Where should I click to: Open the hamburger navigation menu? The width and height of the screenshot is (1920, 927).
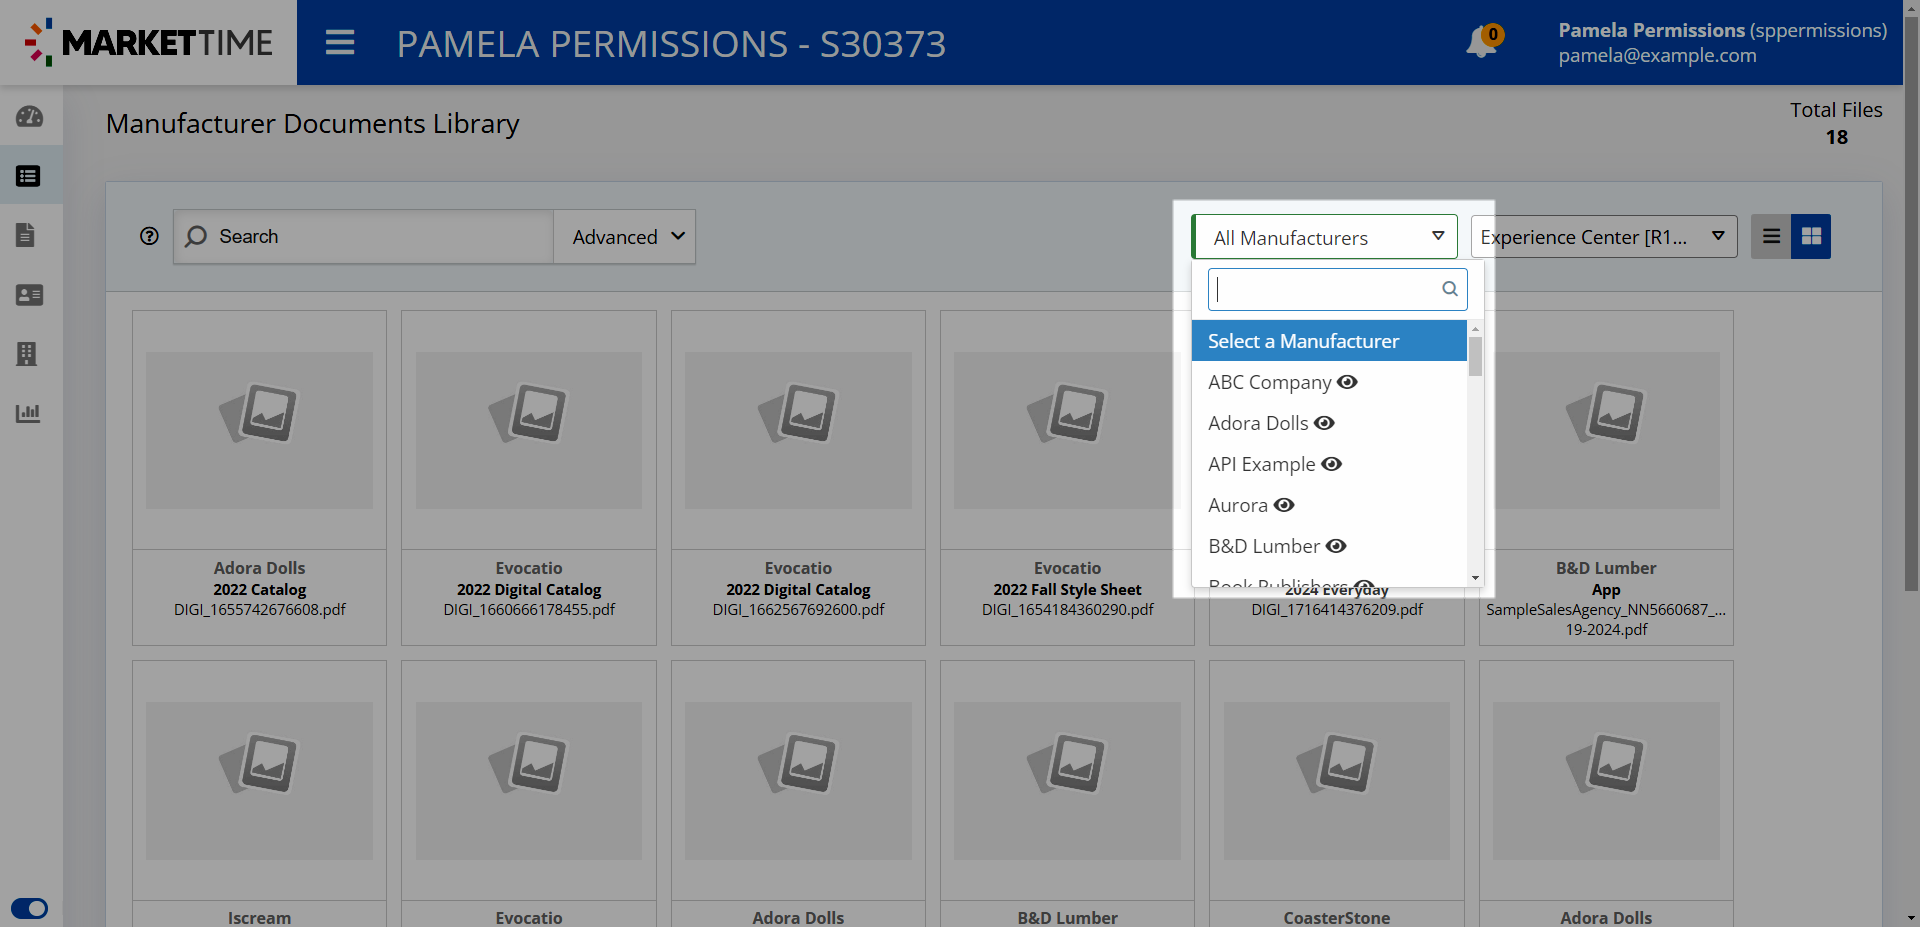point(340,43)
